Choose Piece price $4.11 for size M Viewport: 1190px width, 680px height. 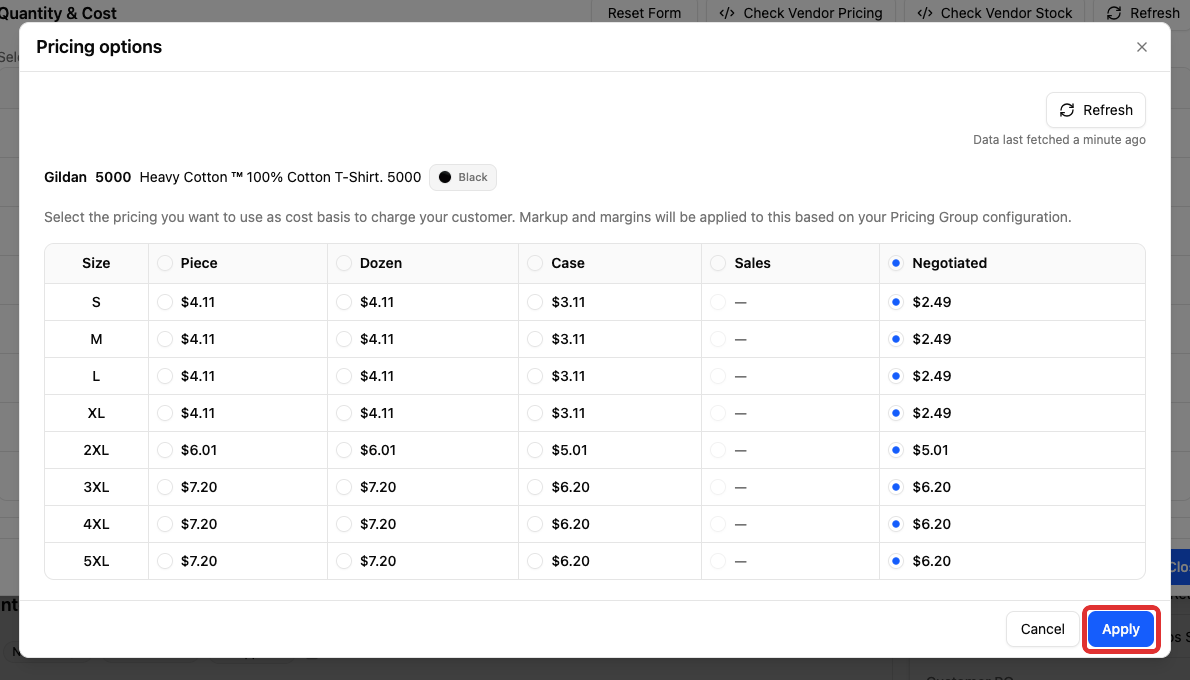(x=165, y=339)
